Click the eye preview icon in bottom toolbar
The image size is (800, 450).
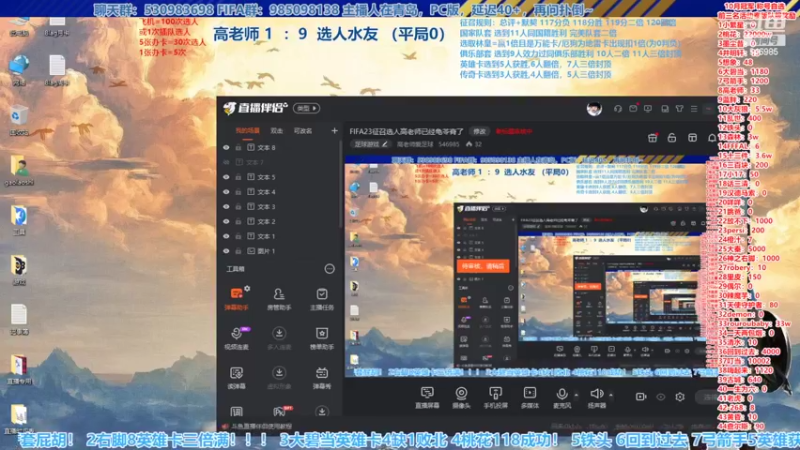pos(661,396)
